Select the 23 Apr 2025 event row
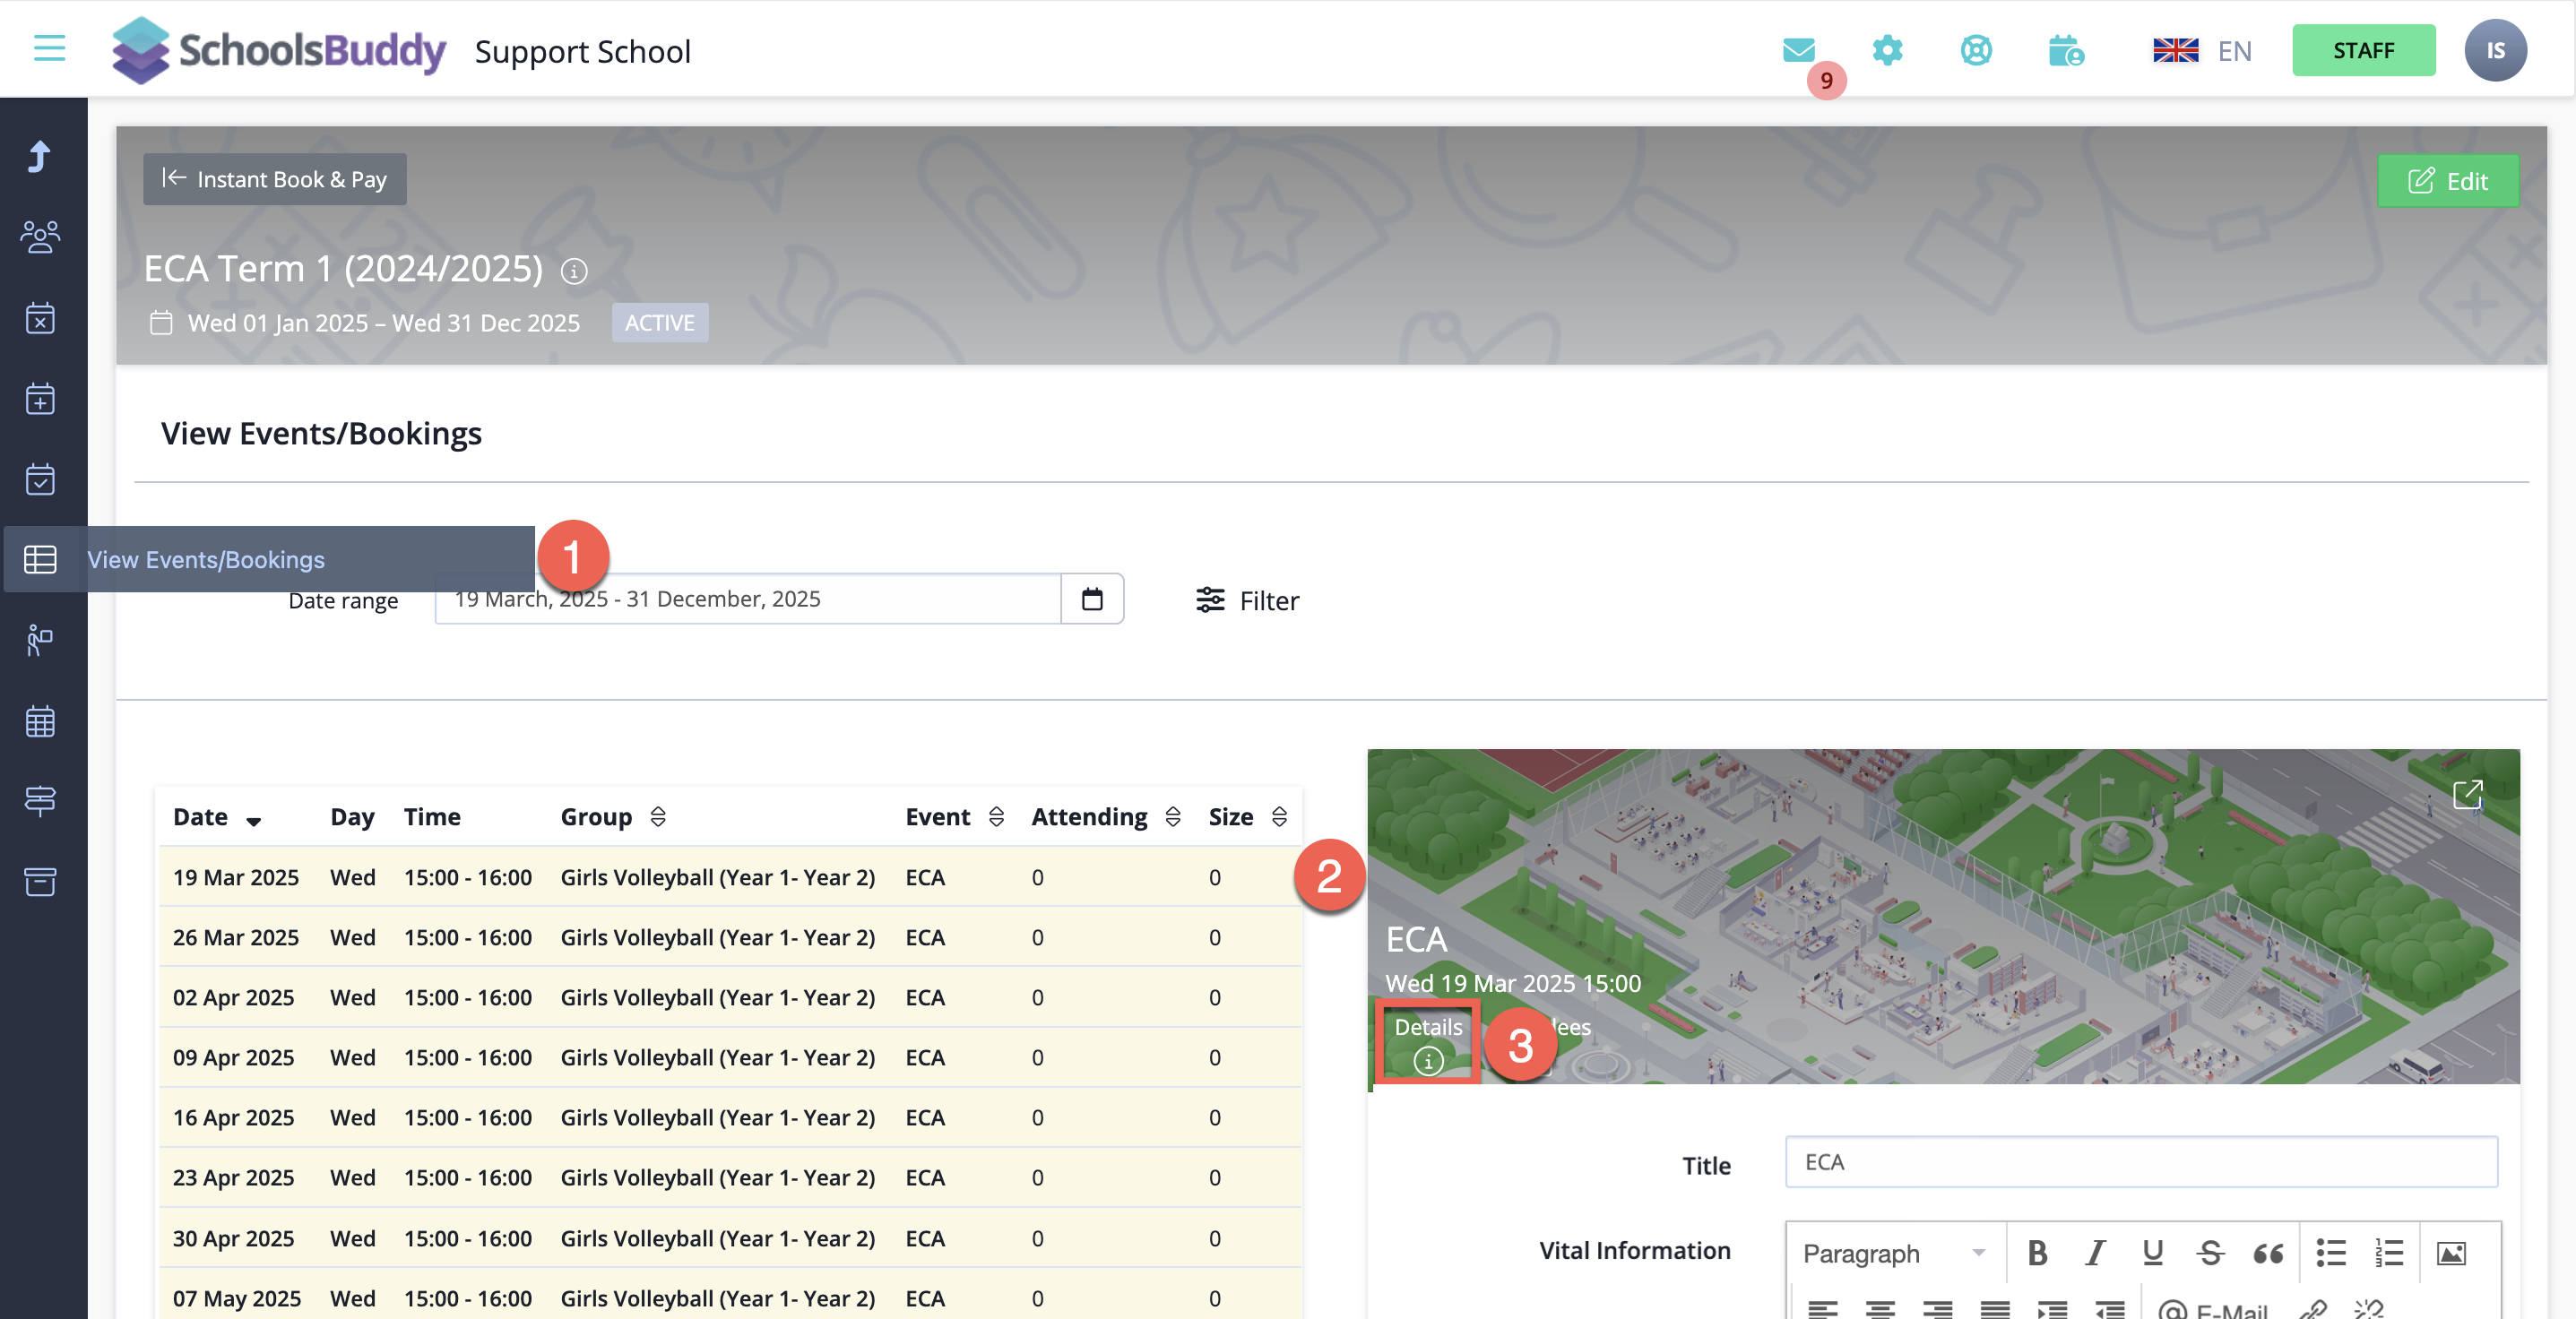 pyautogui.click(x=730, y=1177)
